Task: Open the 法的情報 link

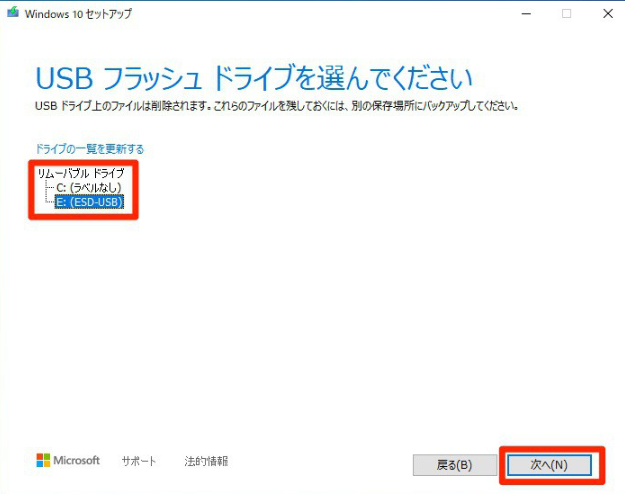Action: click(x=206, y=461)
